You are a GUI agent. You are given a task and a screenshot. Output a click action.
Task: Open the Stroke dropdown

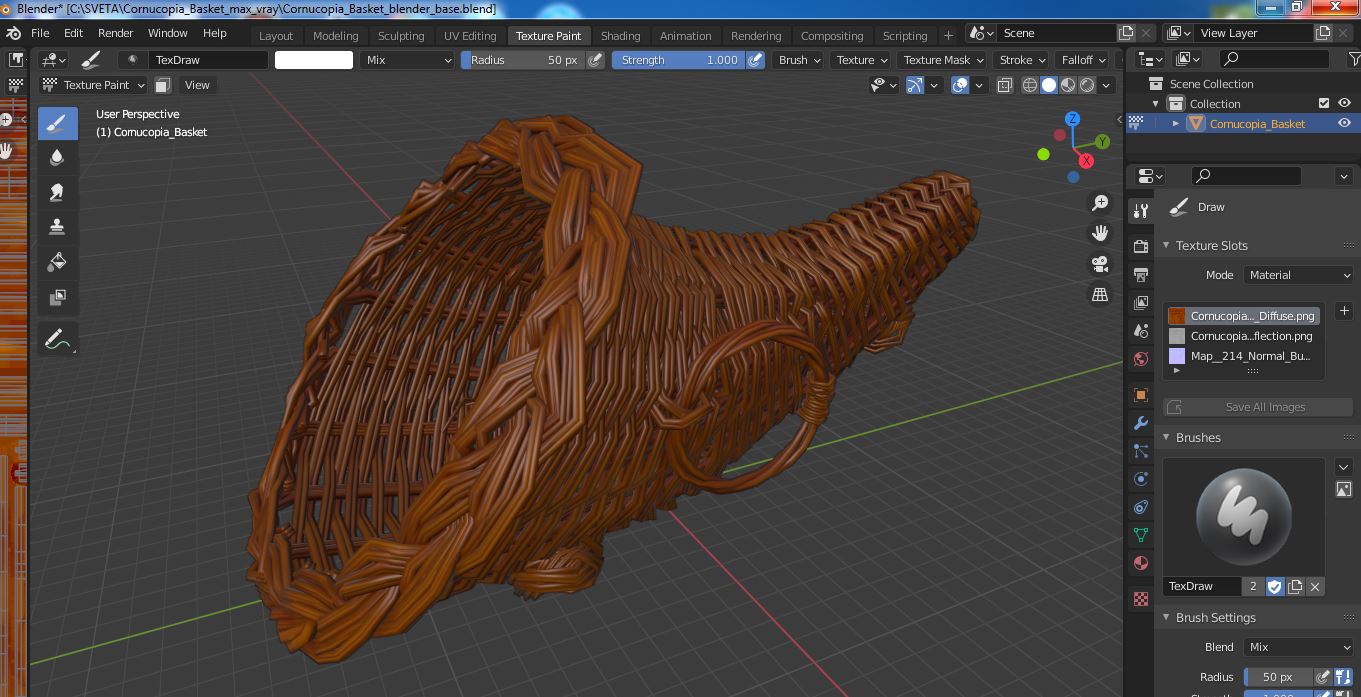tap(1021, 60)
